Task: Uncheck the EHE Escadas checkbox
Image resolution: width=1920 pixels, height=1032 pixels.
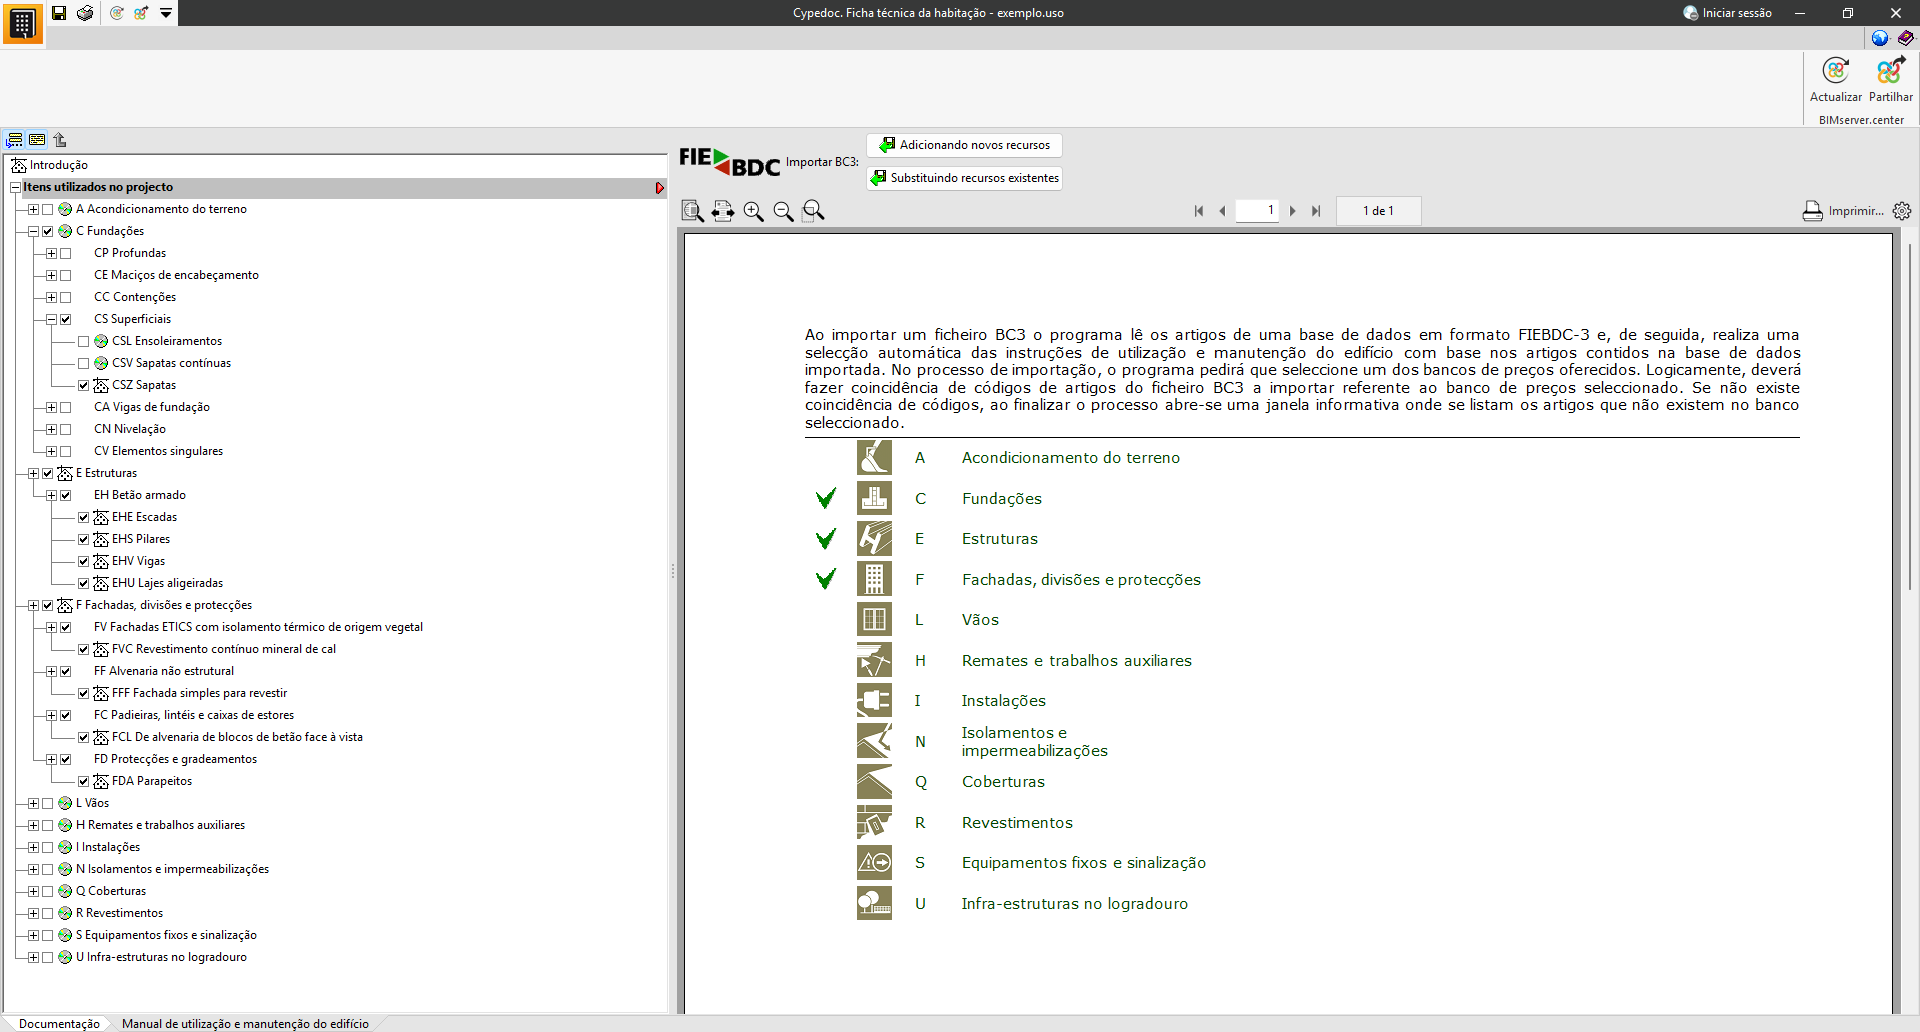Action: click(84, 518)
